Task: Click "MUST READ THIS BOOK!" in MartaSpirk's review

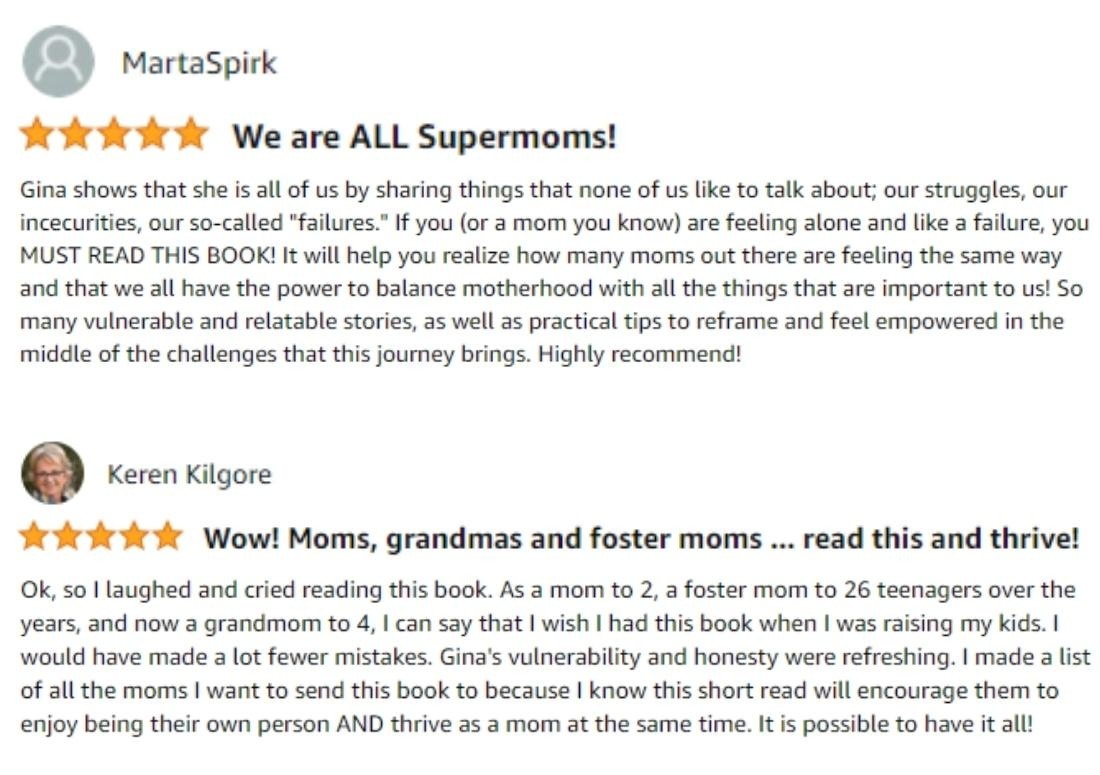Action: click(148, 255)
